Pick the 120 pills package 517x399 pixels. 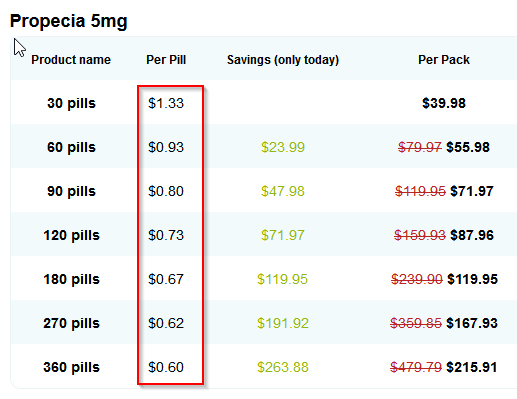[x=71, y=235]
